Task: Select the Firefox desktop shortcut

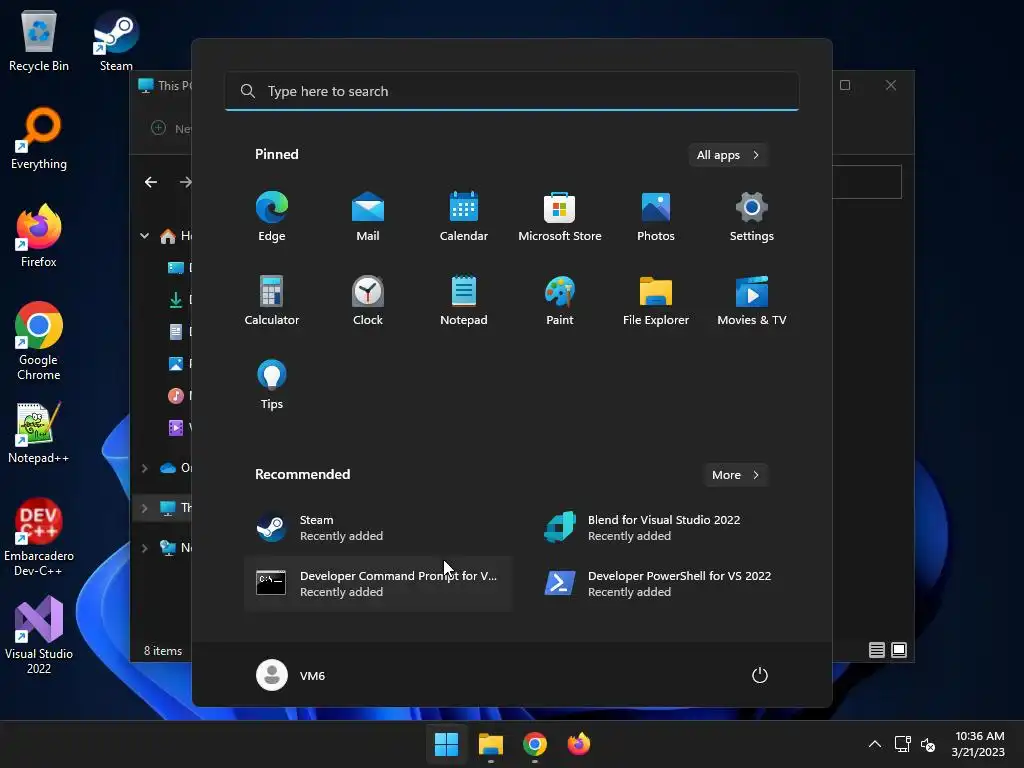Action: click(x=39, y=236)
